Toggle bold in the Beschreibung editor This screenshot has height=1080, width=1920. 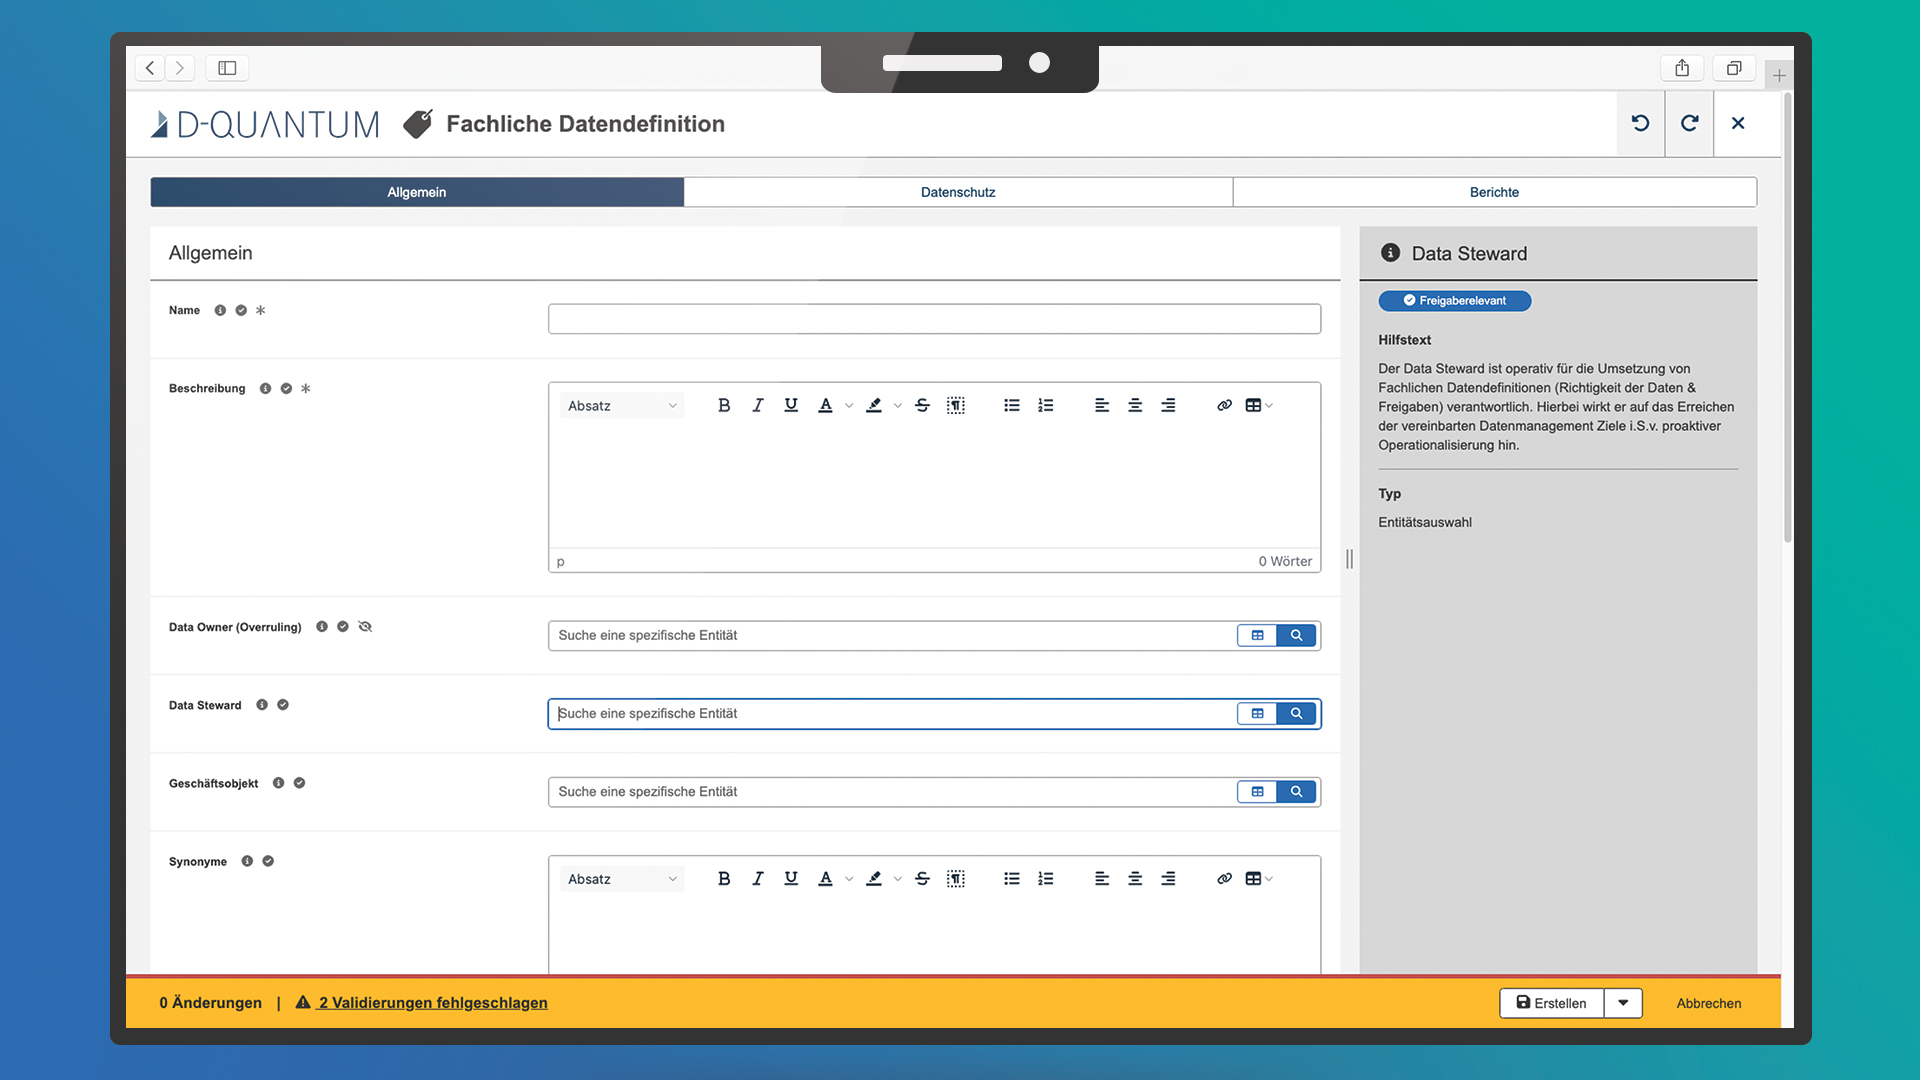(724, 405)
